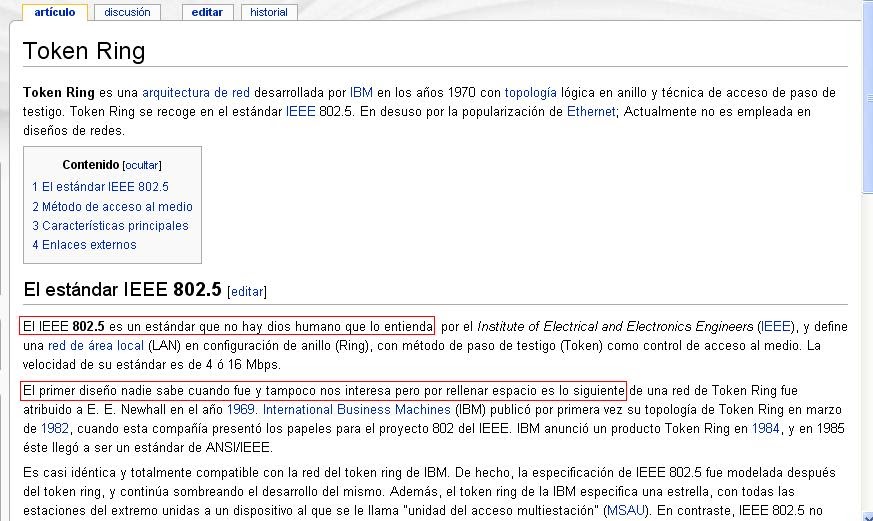The height and width of the screenshot is (521, 873).
Task: Follow the IEEE link before 802.5
Action: (x=301, y=111)
